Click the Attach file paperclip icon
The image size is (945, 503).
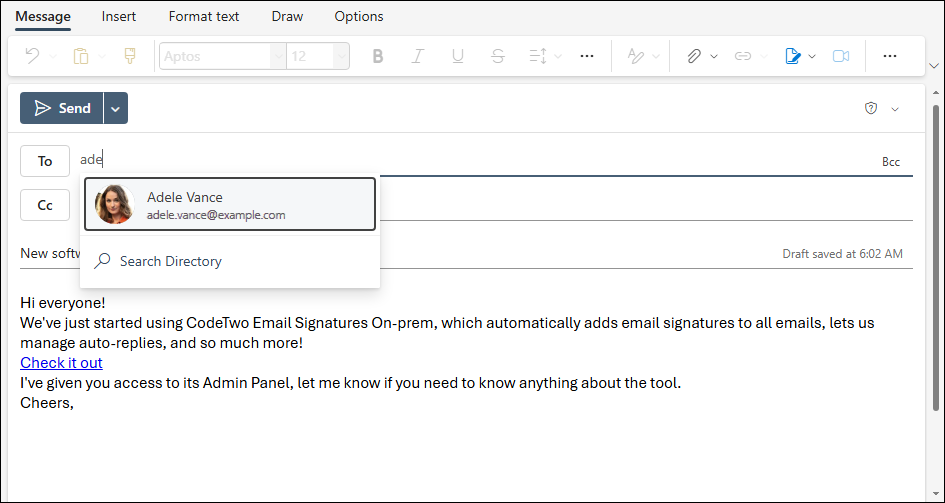694,56
